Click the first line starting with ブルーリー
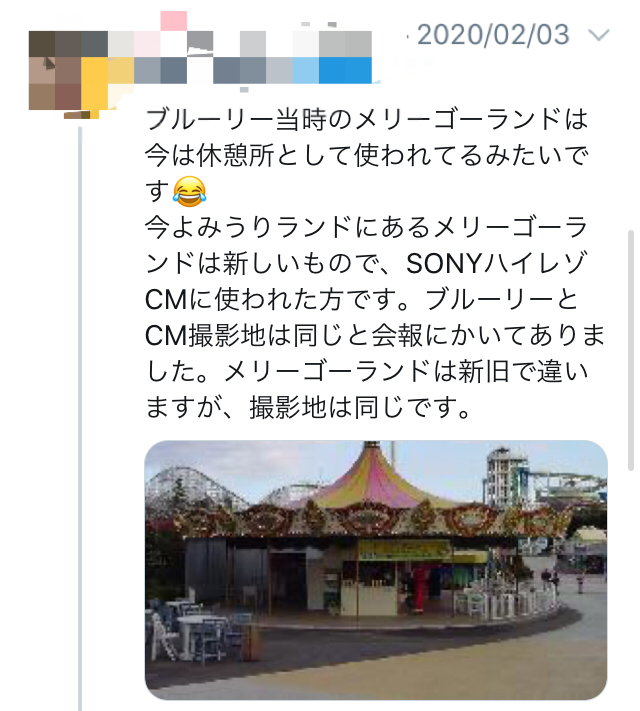Screen dimensions: 640x711 366,119
